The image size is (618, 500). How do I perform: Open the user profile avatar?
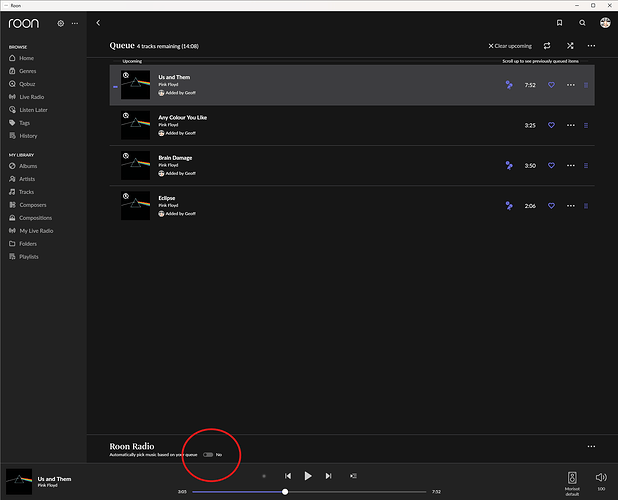tap(605, 23)
